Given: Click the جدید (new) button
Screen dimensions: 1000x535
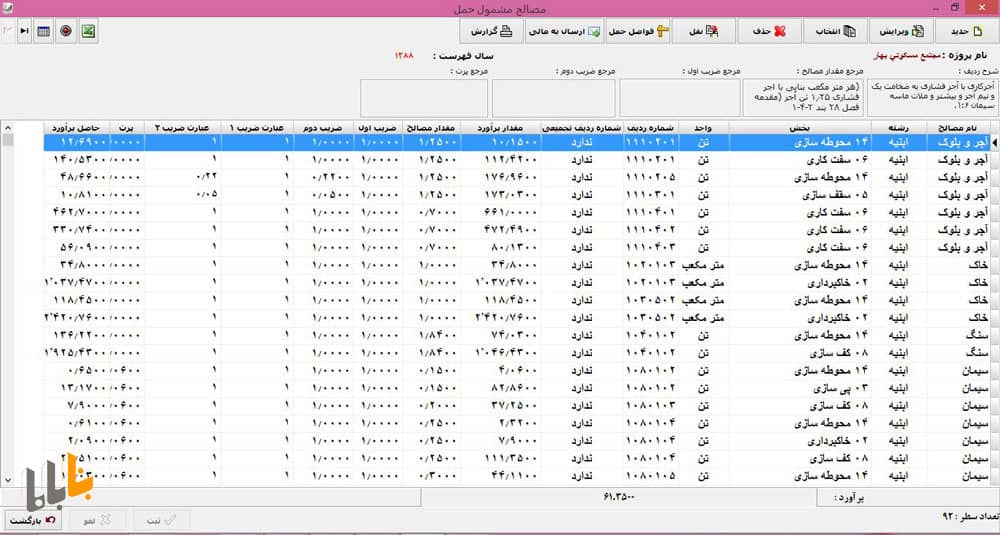Looking at the screenshot, I should point(968,31).
